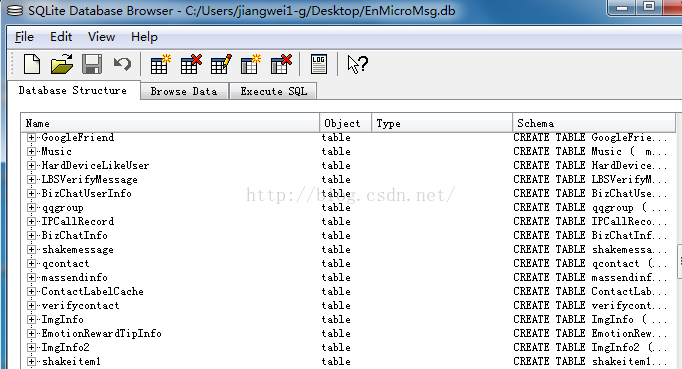Expand the LBSVerifyMessage table node
The width and height of the screenshot is (682, 369).
click(x=31, y=179)
